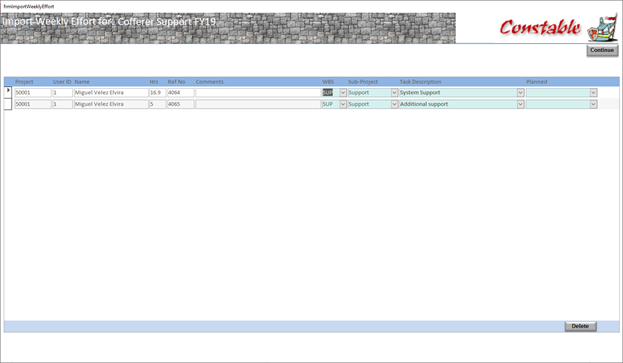The height and width of the screenshot is (363, 623).
Task: Click the 'Comments' column header
Action: pos(209,82)
